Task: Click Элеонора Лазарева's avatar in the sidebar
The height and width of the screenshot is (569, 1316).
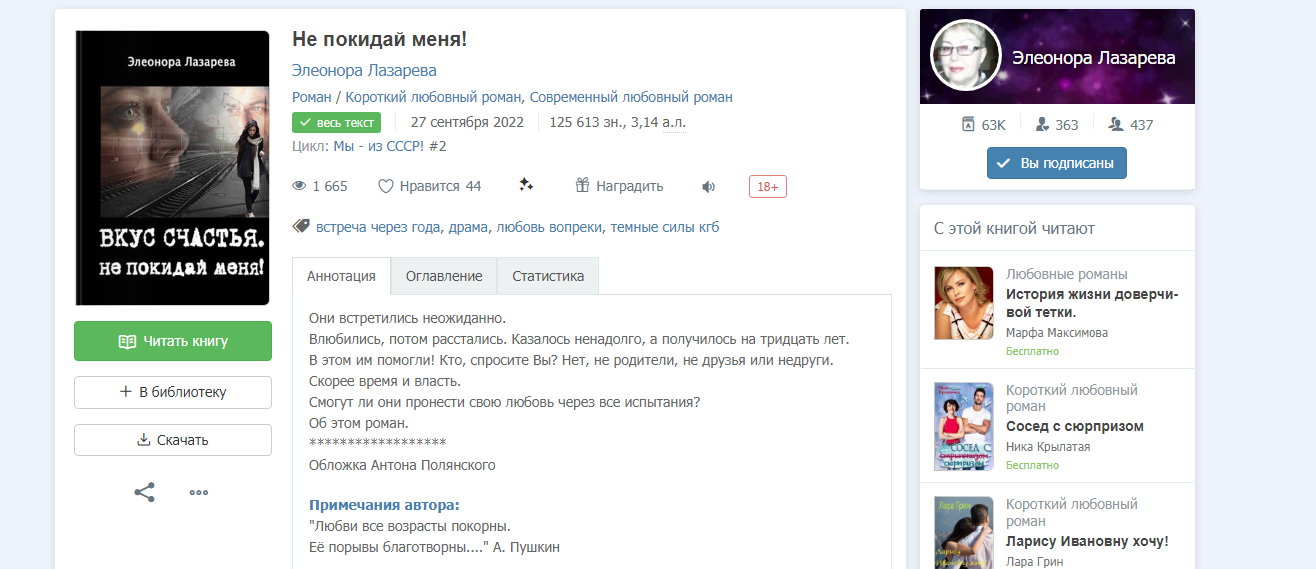Action: click(x=965, y=55)
